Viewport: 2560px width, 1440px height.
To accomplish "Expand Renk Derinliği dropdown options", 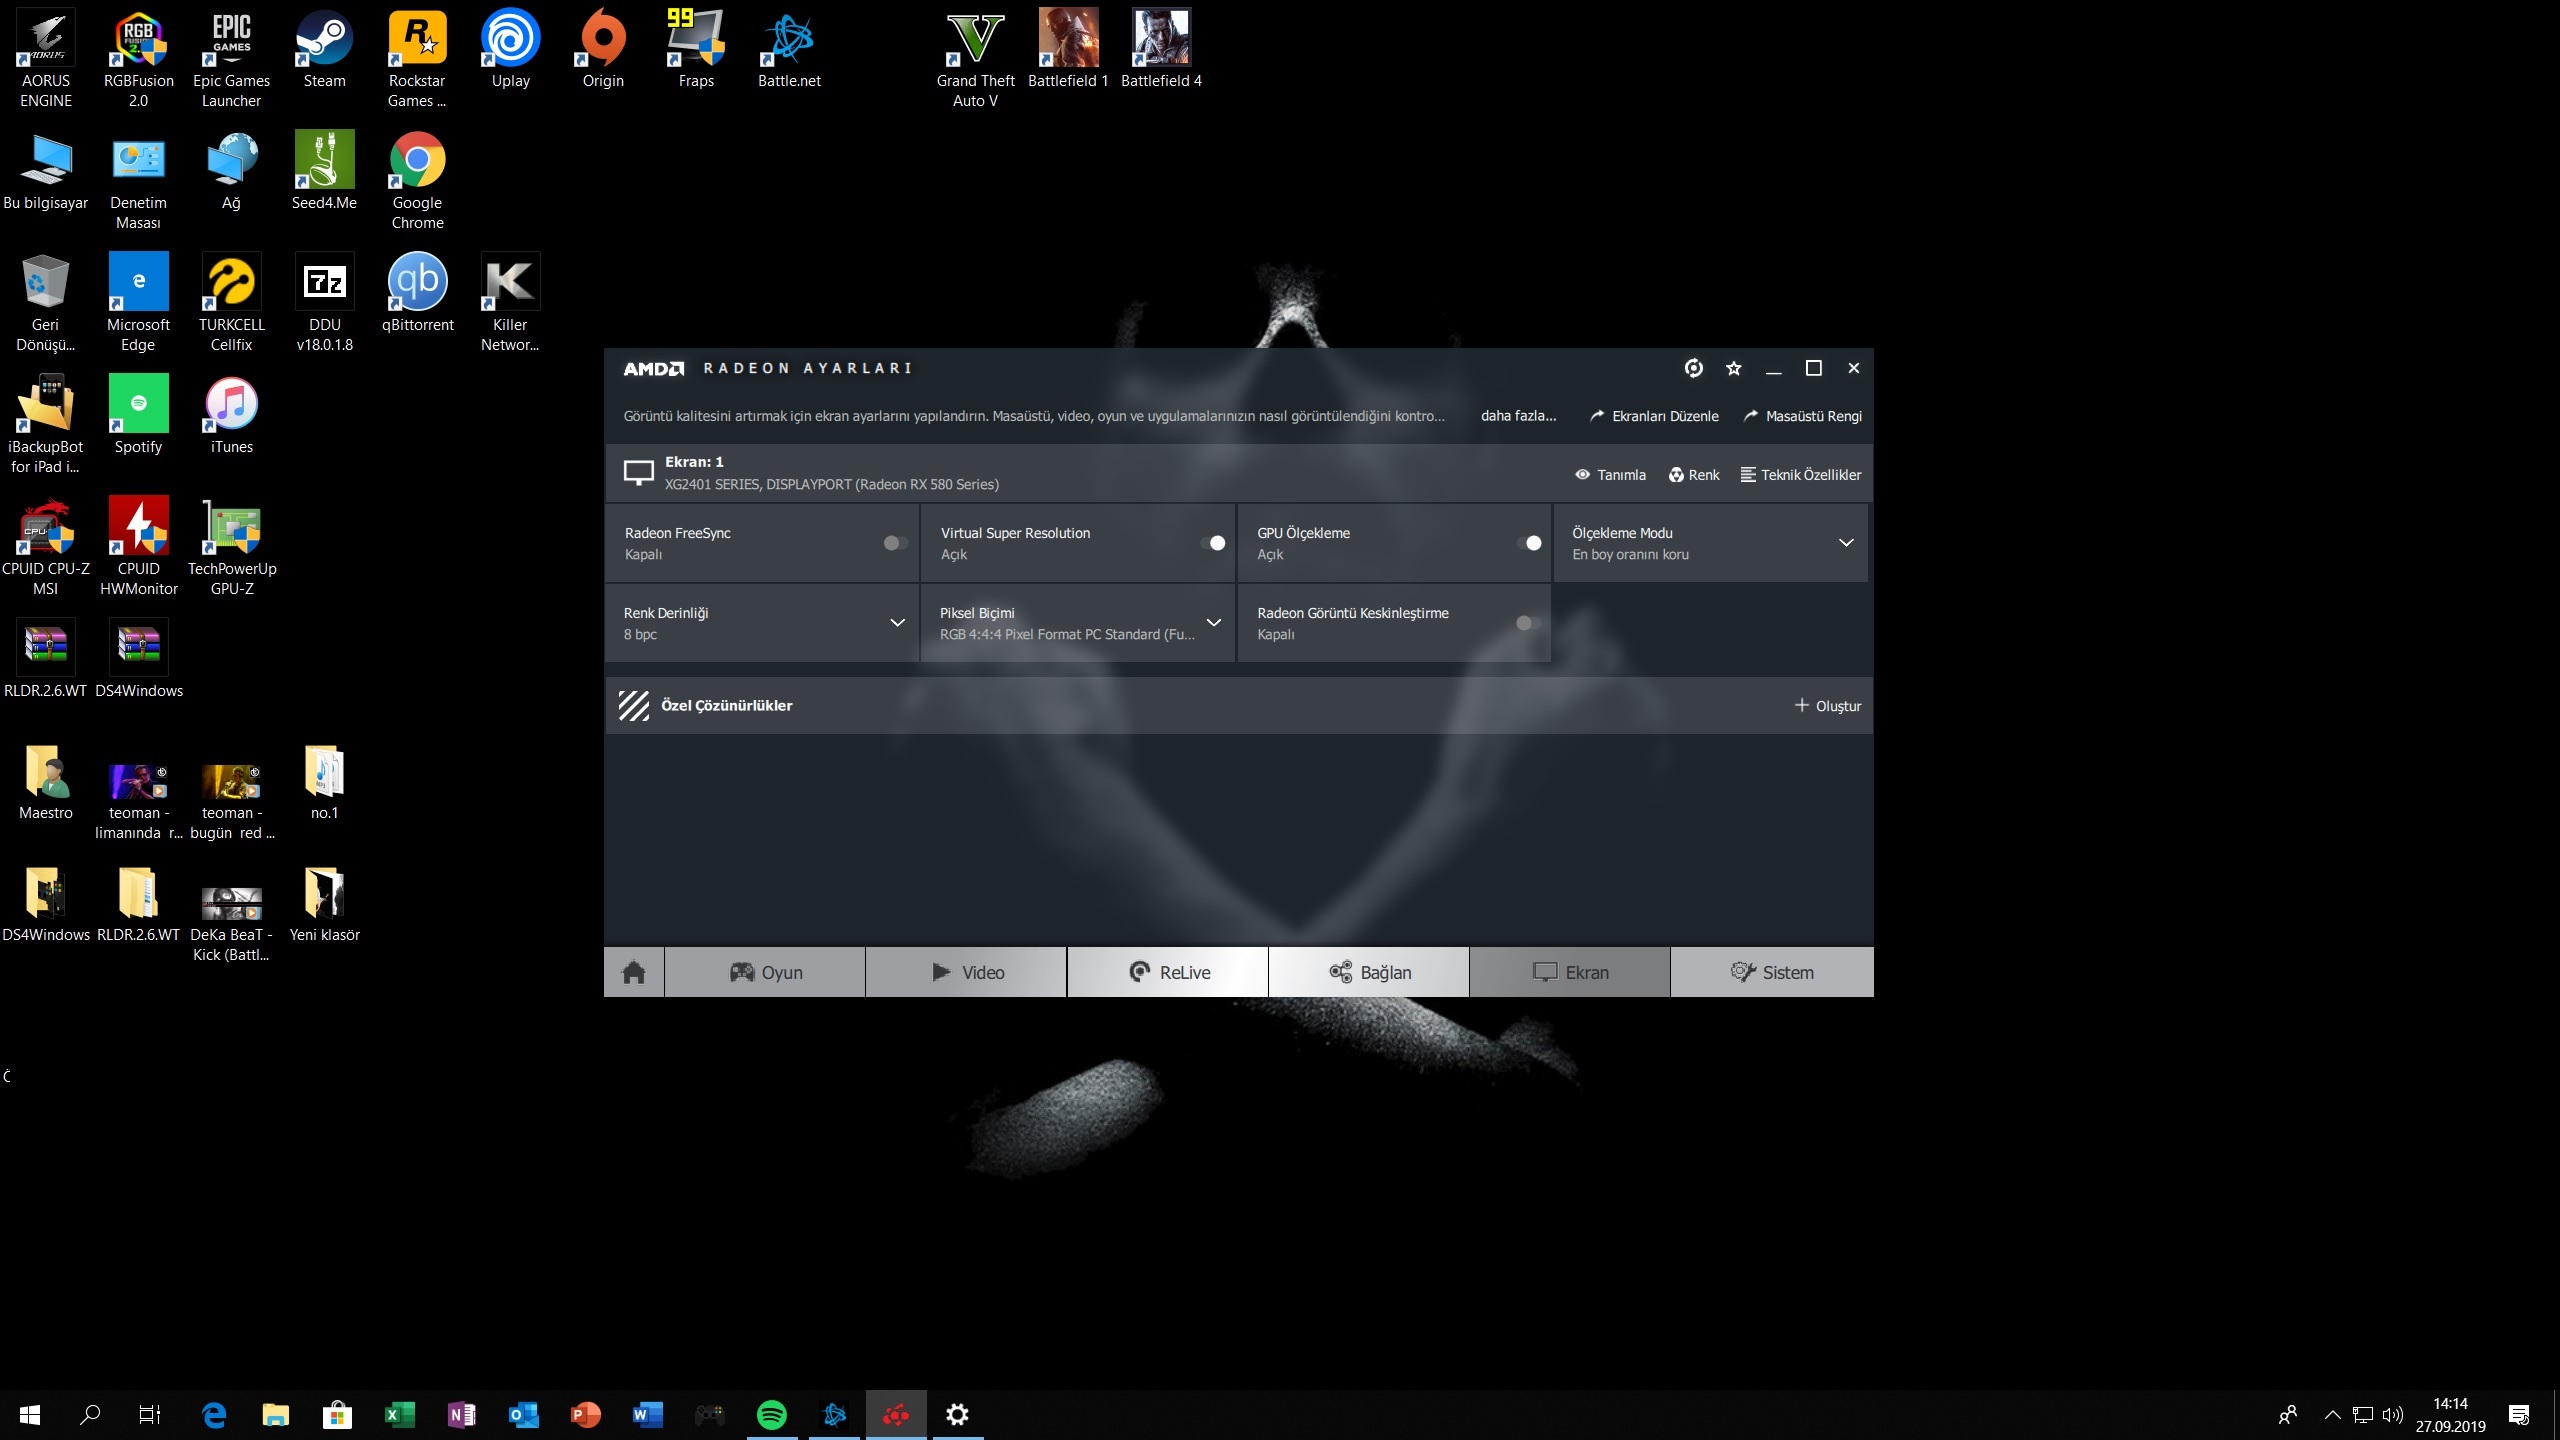I will pos(897,622).
